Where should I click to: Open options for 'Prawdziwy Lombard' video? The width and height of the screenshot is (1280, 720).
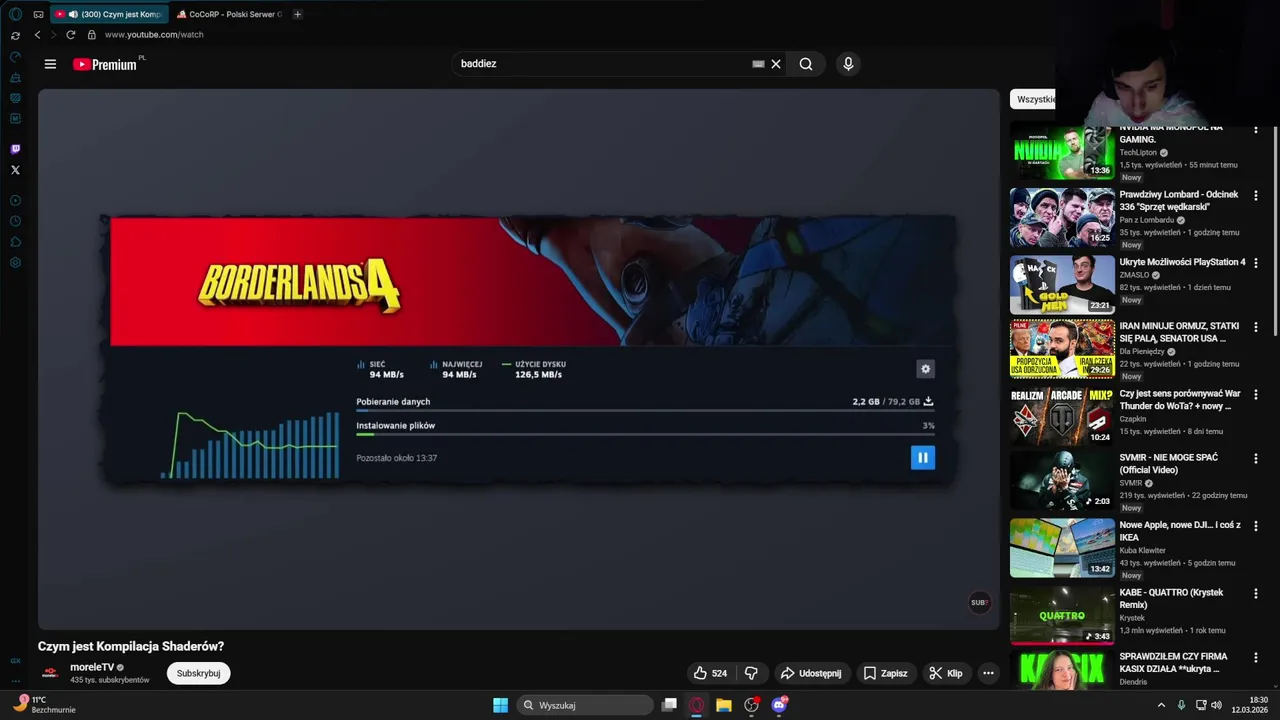[x=1256, y=196]
